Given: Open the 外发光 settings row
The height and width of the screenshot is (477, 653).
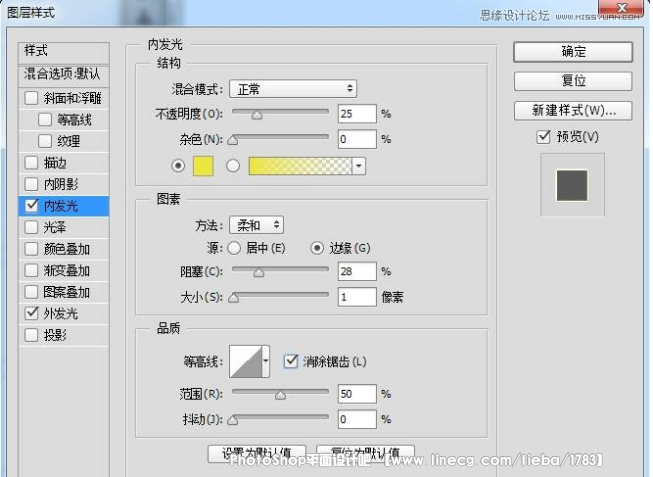Looking at the screenshot, I should [64, 314].
